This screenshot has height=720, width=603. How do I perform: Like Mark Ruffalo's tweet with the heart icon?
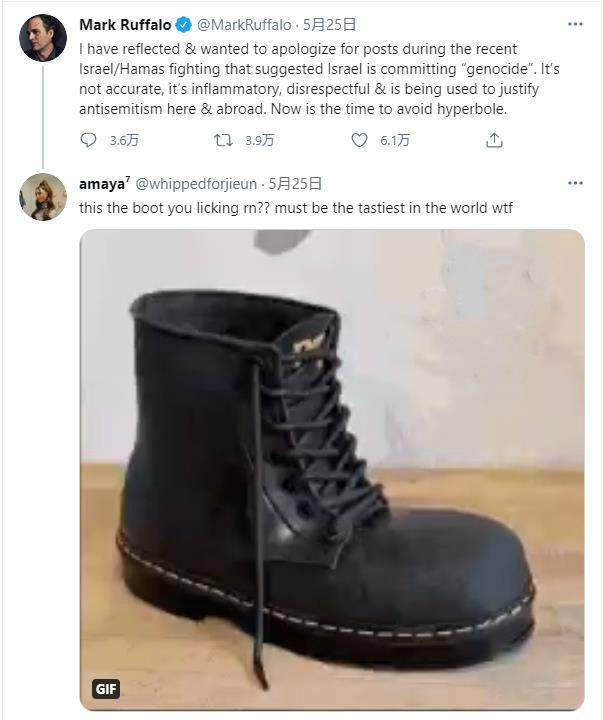[x=359, y=142]
